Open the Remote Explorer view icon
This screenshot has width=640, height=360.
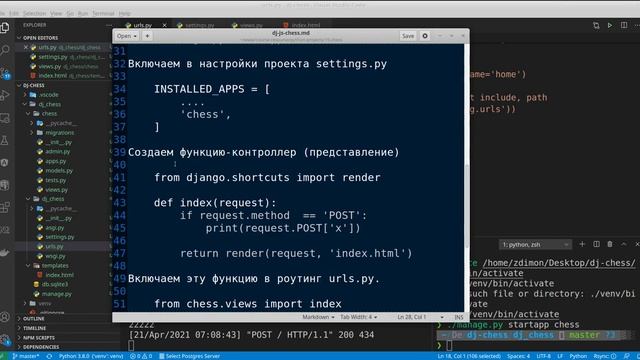(x=5, y=118)
